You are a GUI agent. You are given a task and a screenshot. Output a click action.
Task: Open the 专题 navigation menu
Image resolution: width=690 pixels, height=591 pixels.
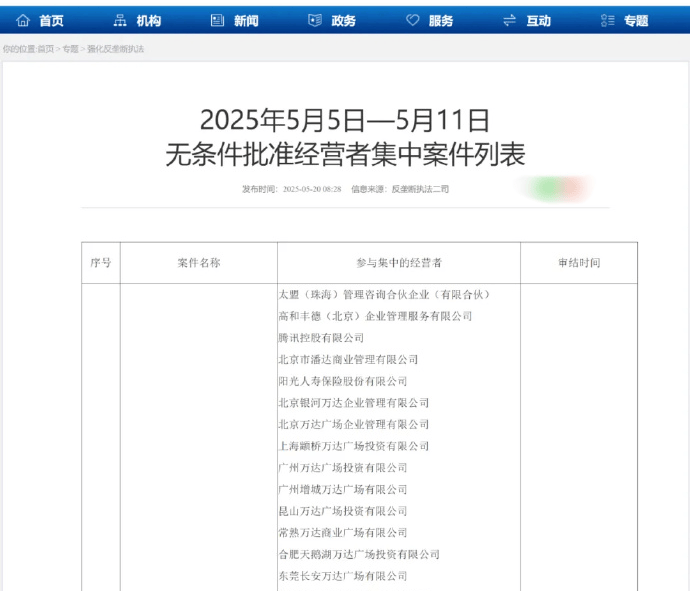pos(636,21)
